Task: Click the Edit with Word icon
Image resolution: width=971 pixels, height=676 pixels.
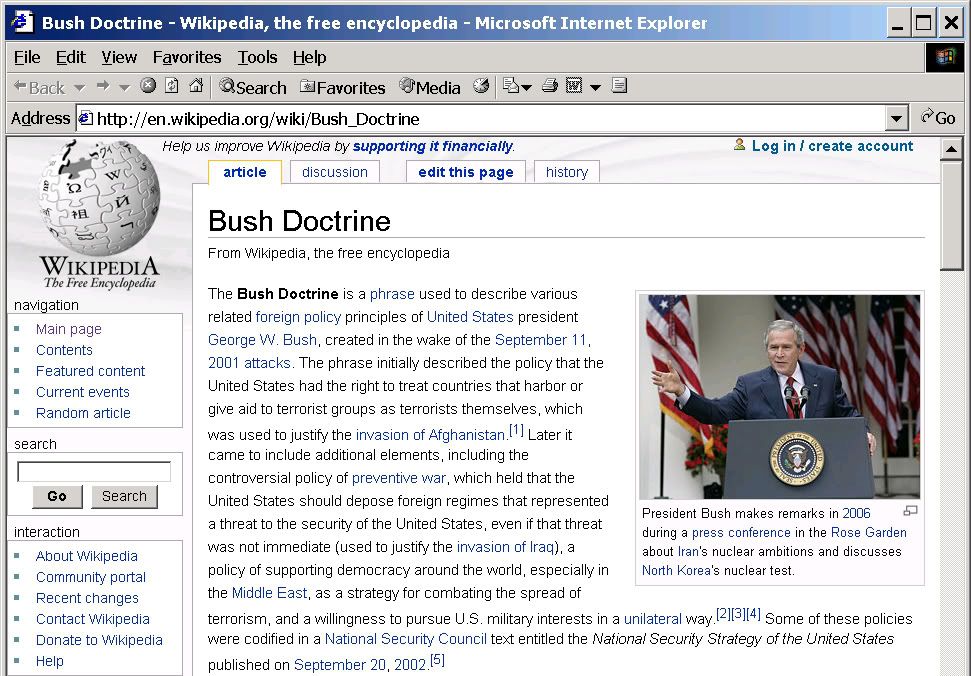Action: 574,85
